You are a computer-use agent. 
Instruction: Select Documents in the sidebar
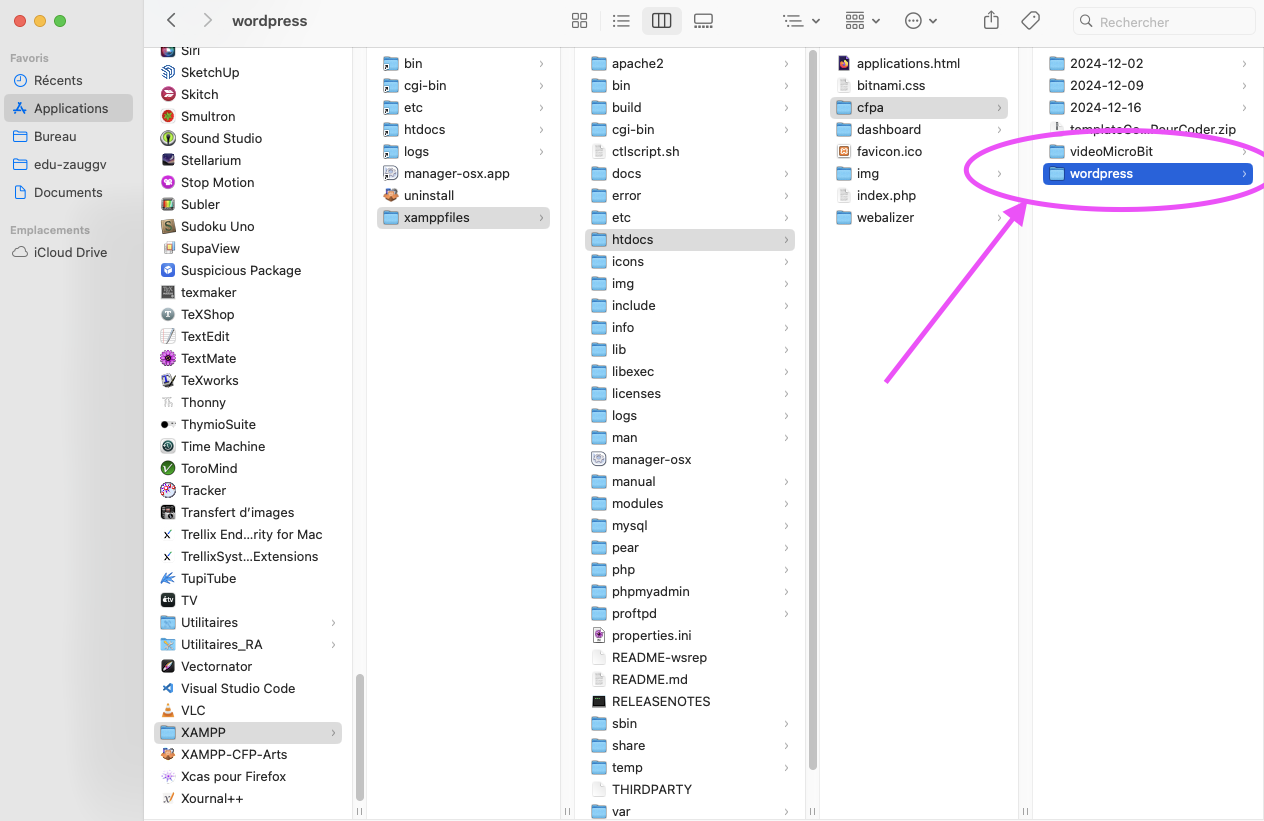point(68,192)
